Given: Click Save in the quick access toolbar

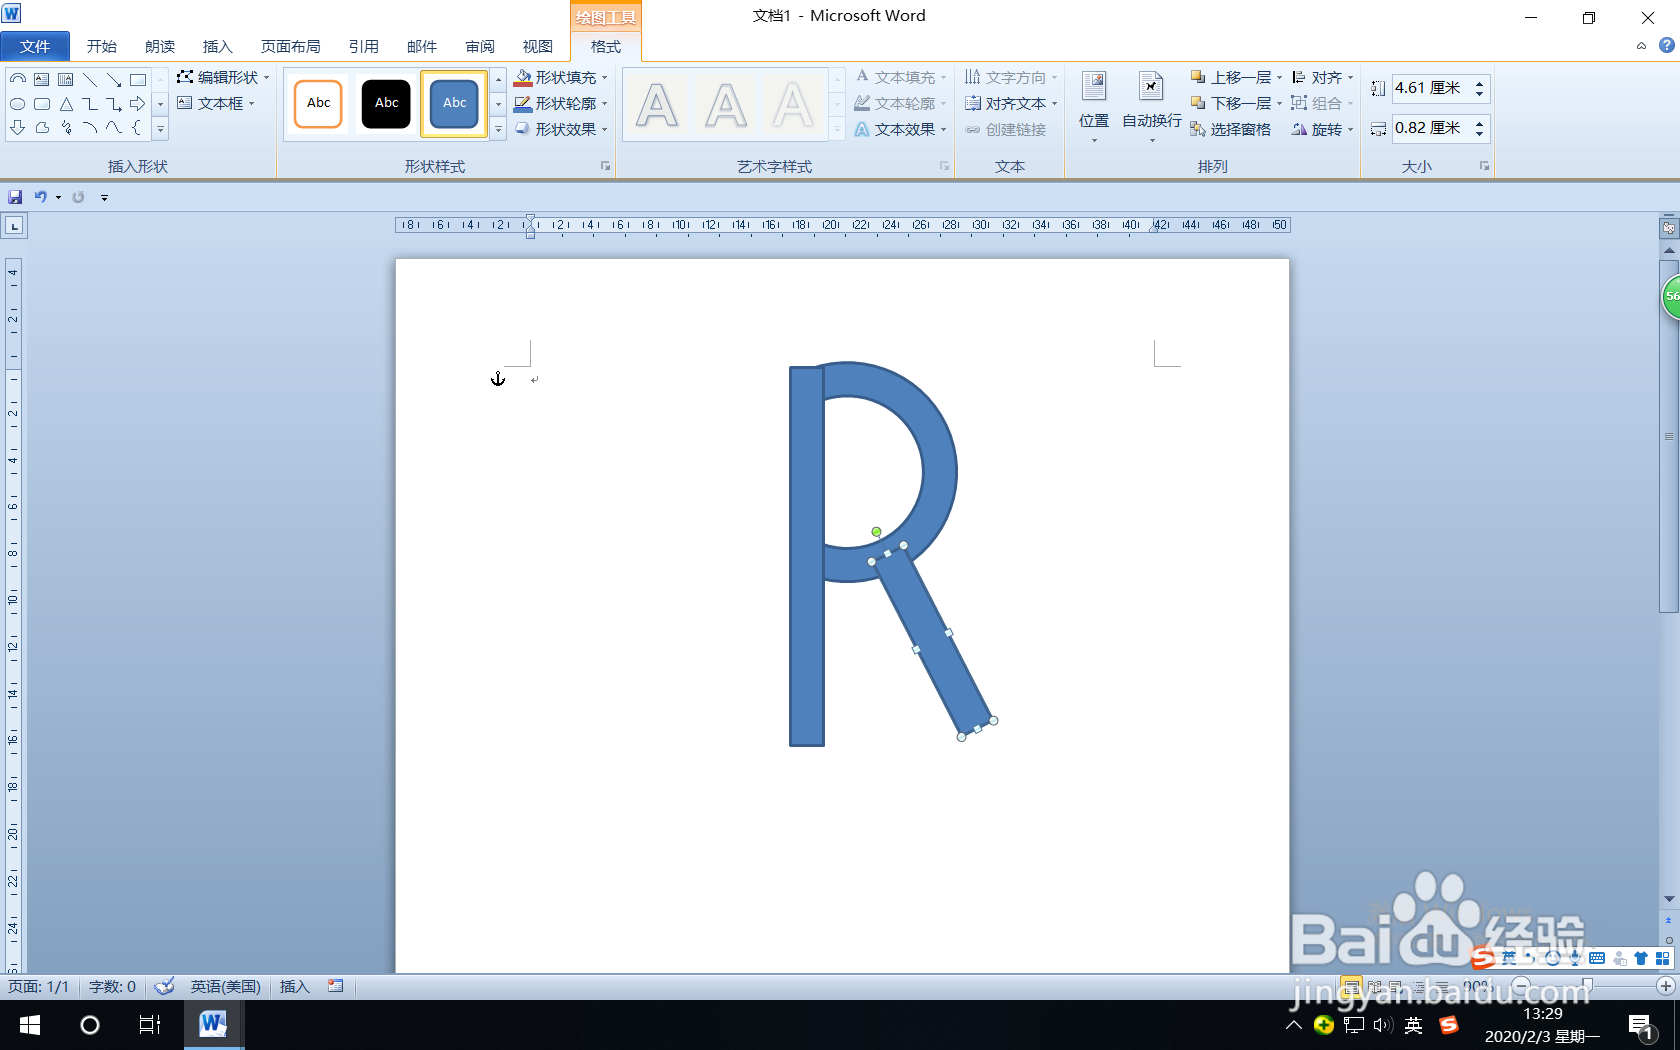Looking at the screenshot, I should coord(14,197).
